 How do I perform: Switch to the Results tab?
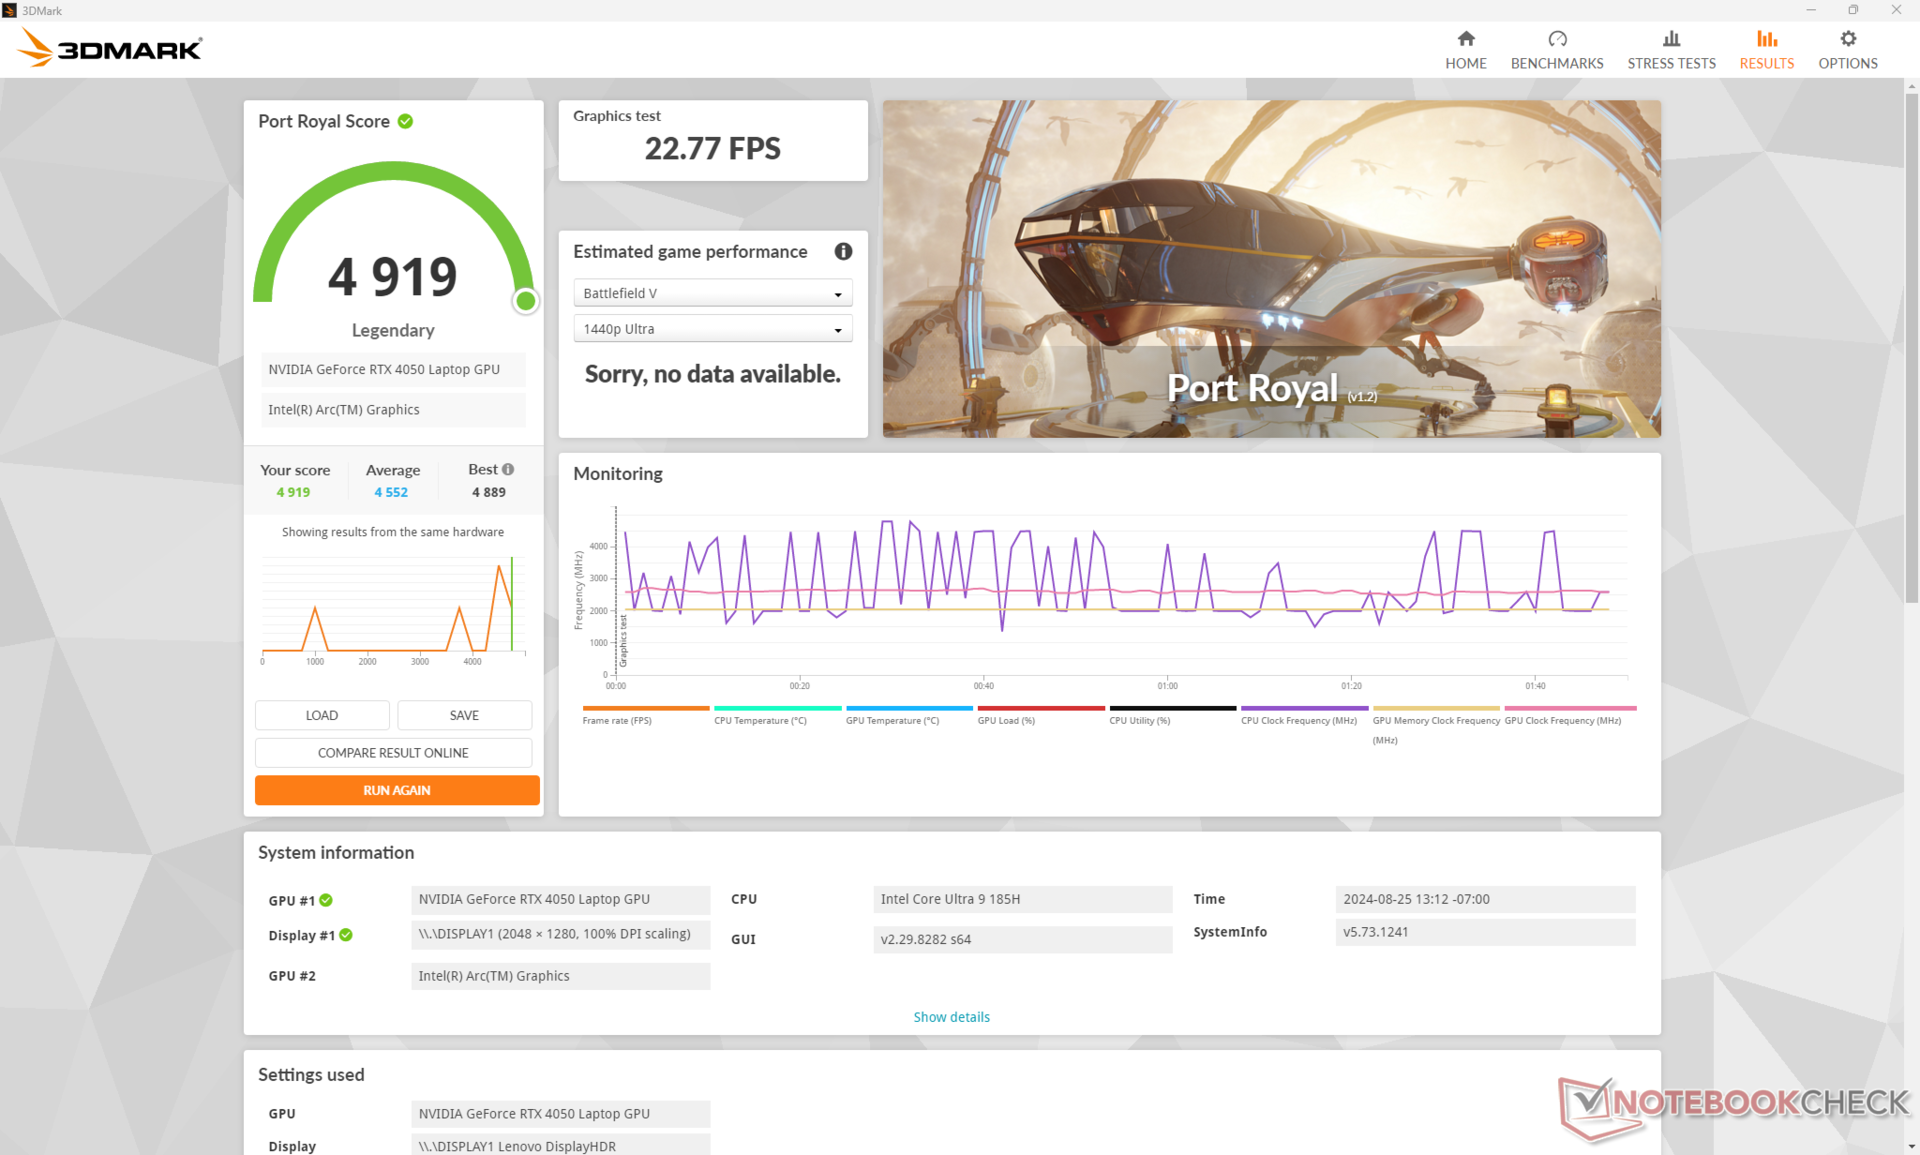coord(1766,49)
